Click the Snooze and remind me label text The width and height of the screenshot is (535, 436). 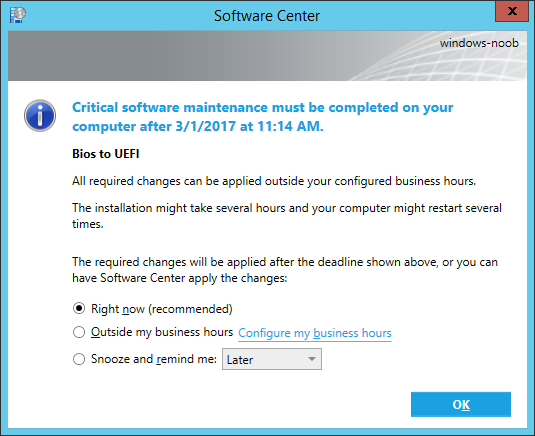coord(154,359)
